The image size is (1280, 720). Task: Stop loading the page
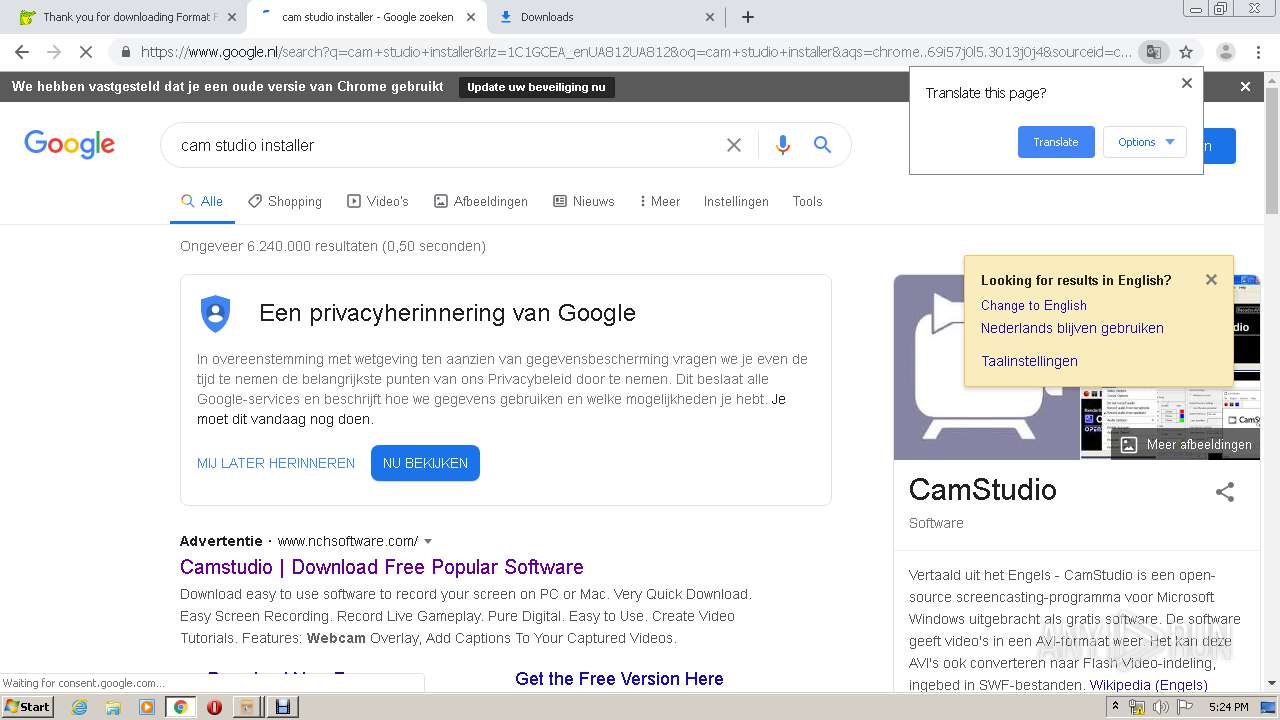coord(86,52)
